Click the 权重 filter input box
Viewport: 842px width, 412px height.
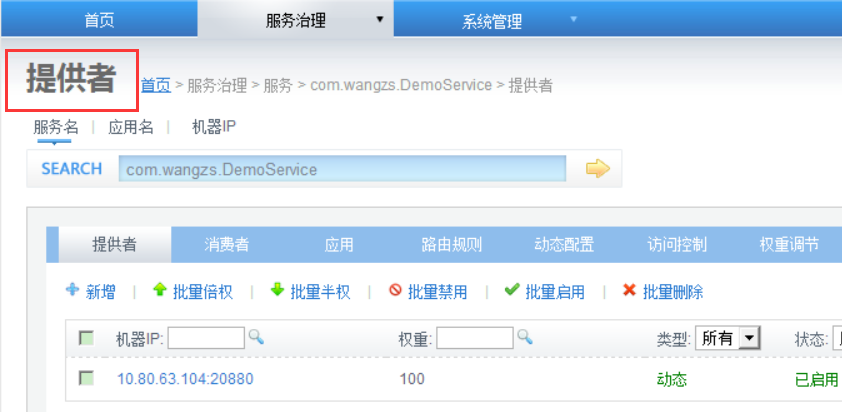(475, 338)
